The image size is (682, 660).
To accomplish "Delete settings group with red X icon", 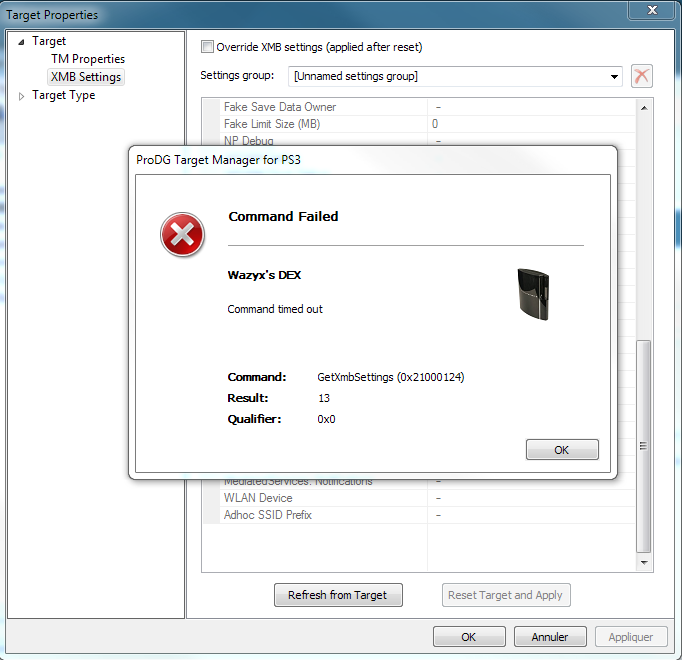I will (642, 76).
